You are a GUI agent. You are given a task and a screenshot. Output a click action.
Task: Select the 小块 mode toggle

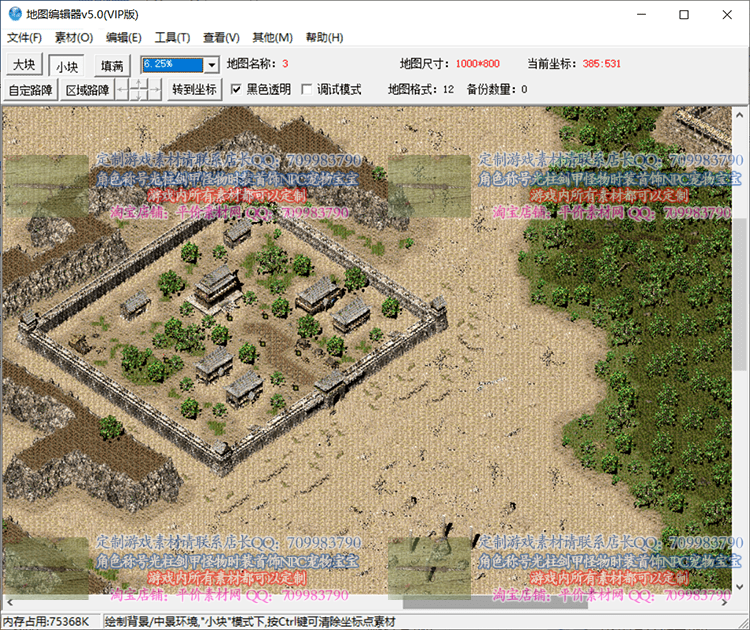pyautogui.click(x=66, y=66)
